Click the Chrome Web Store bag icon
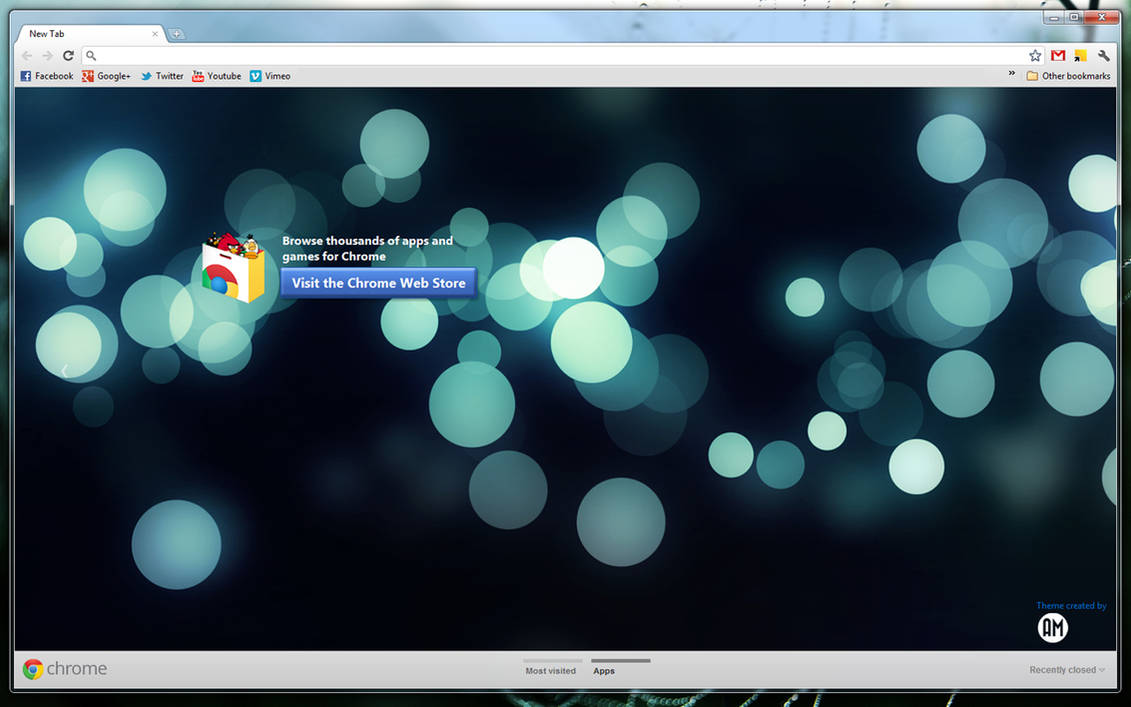 pyautogui.click(x=233, y=268)
